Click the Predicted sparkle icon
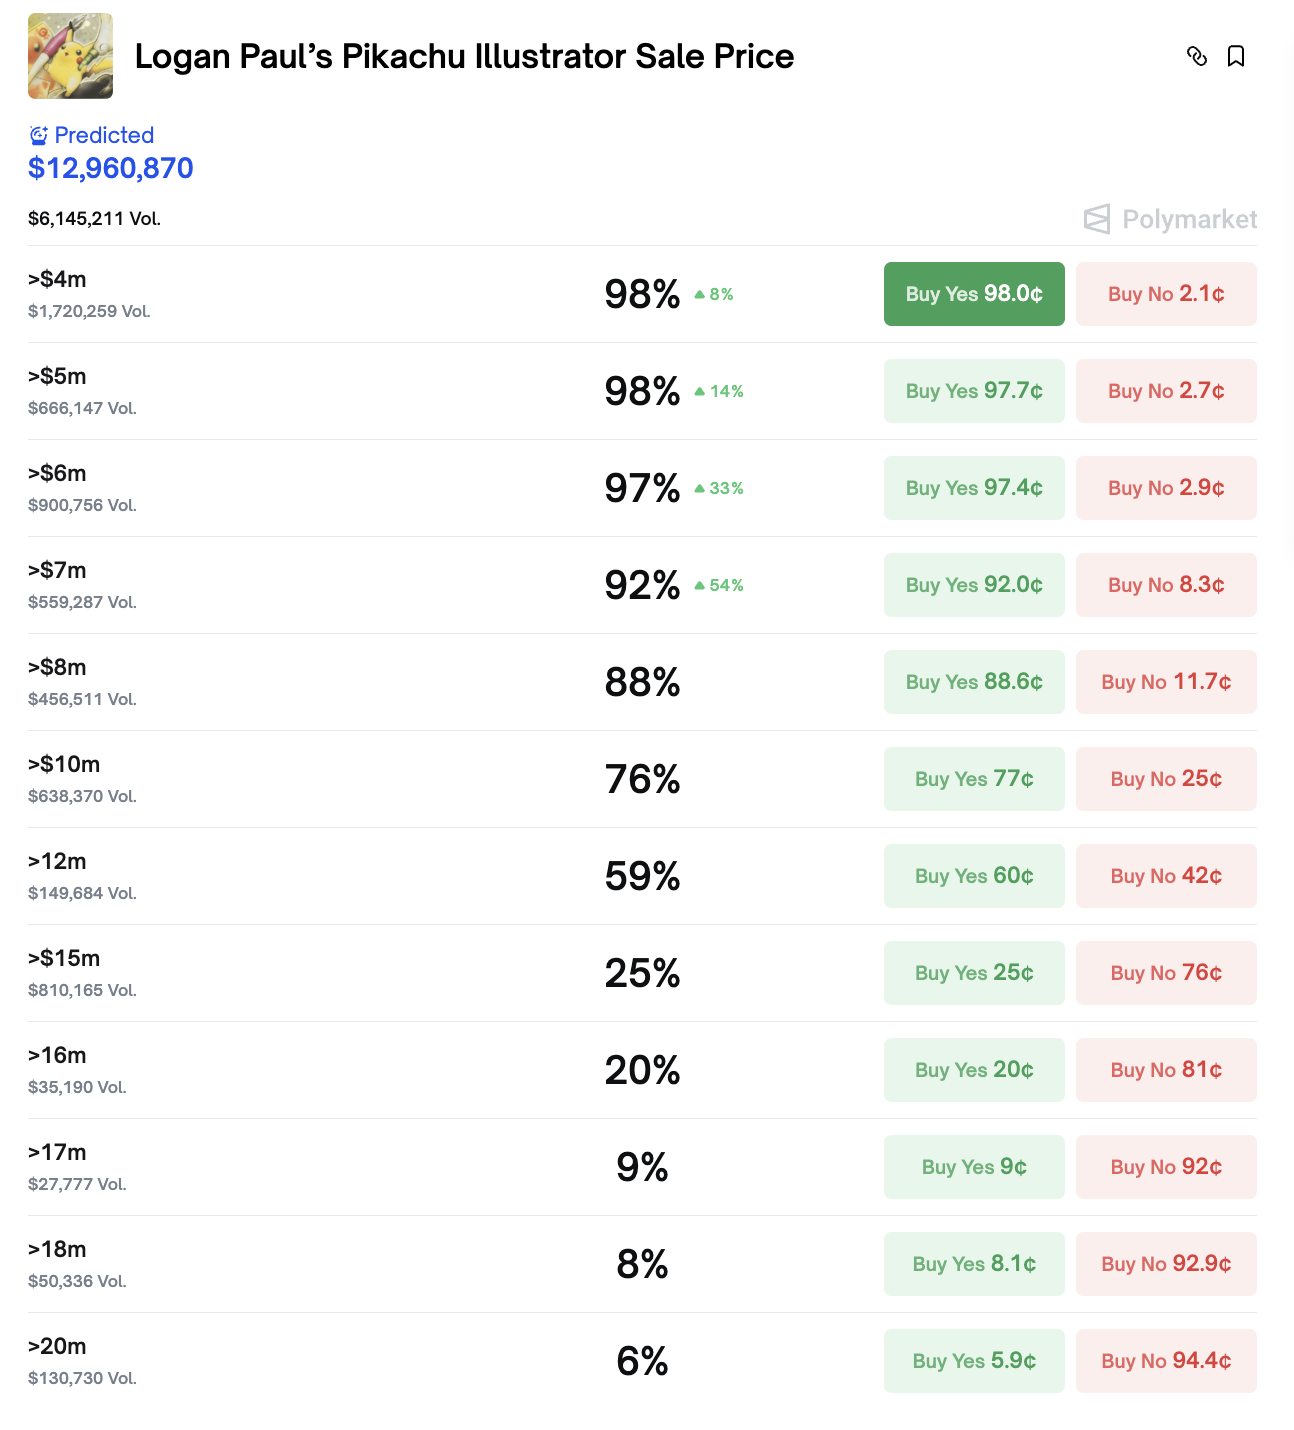Image resolution: width=1294 pixels, height=1430 pixels. pos(38,135)
